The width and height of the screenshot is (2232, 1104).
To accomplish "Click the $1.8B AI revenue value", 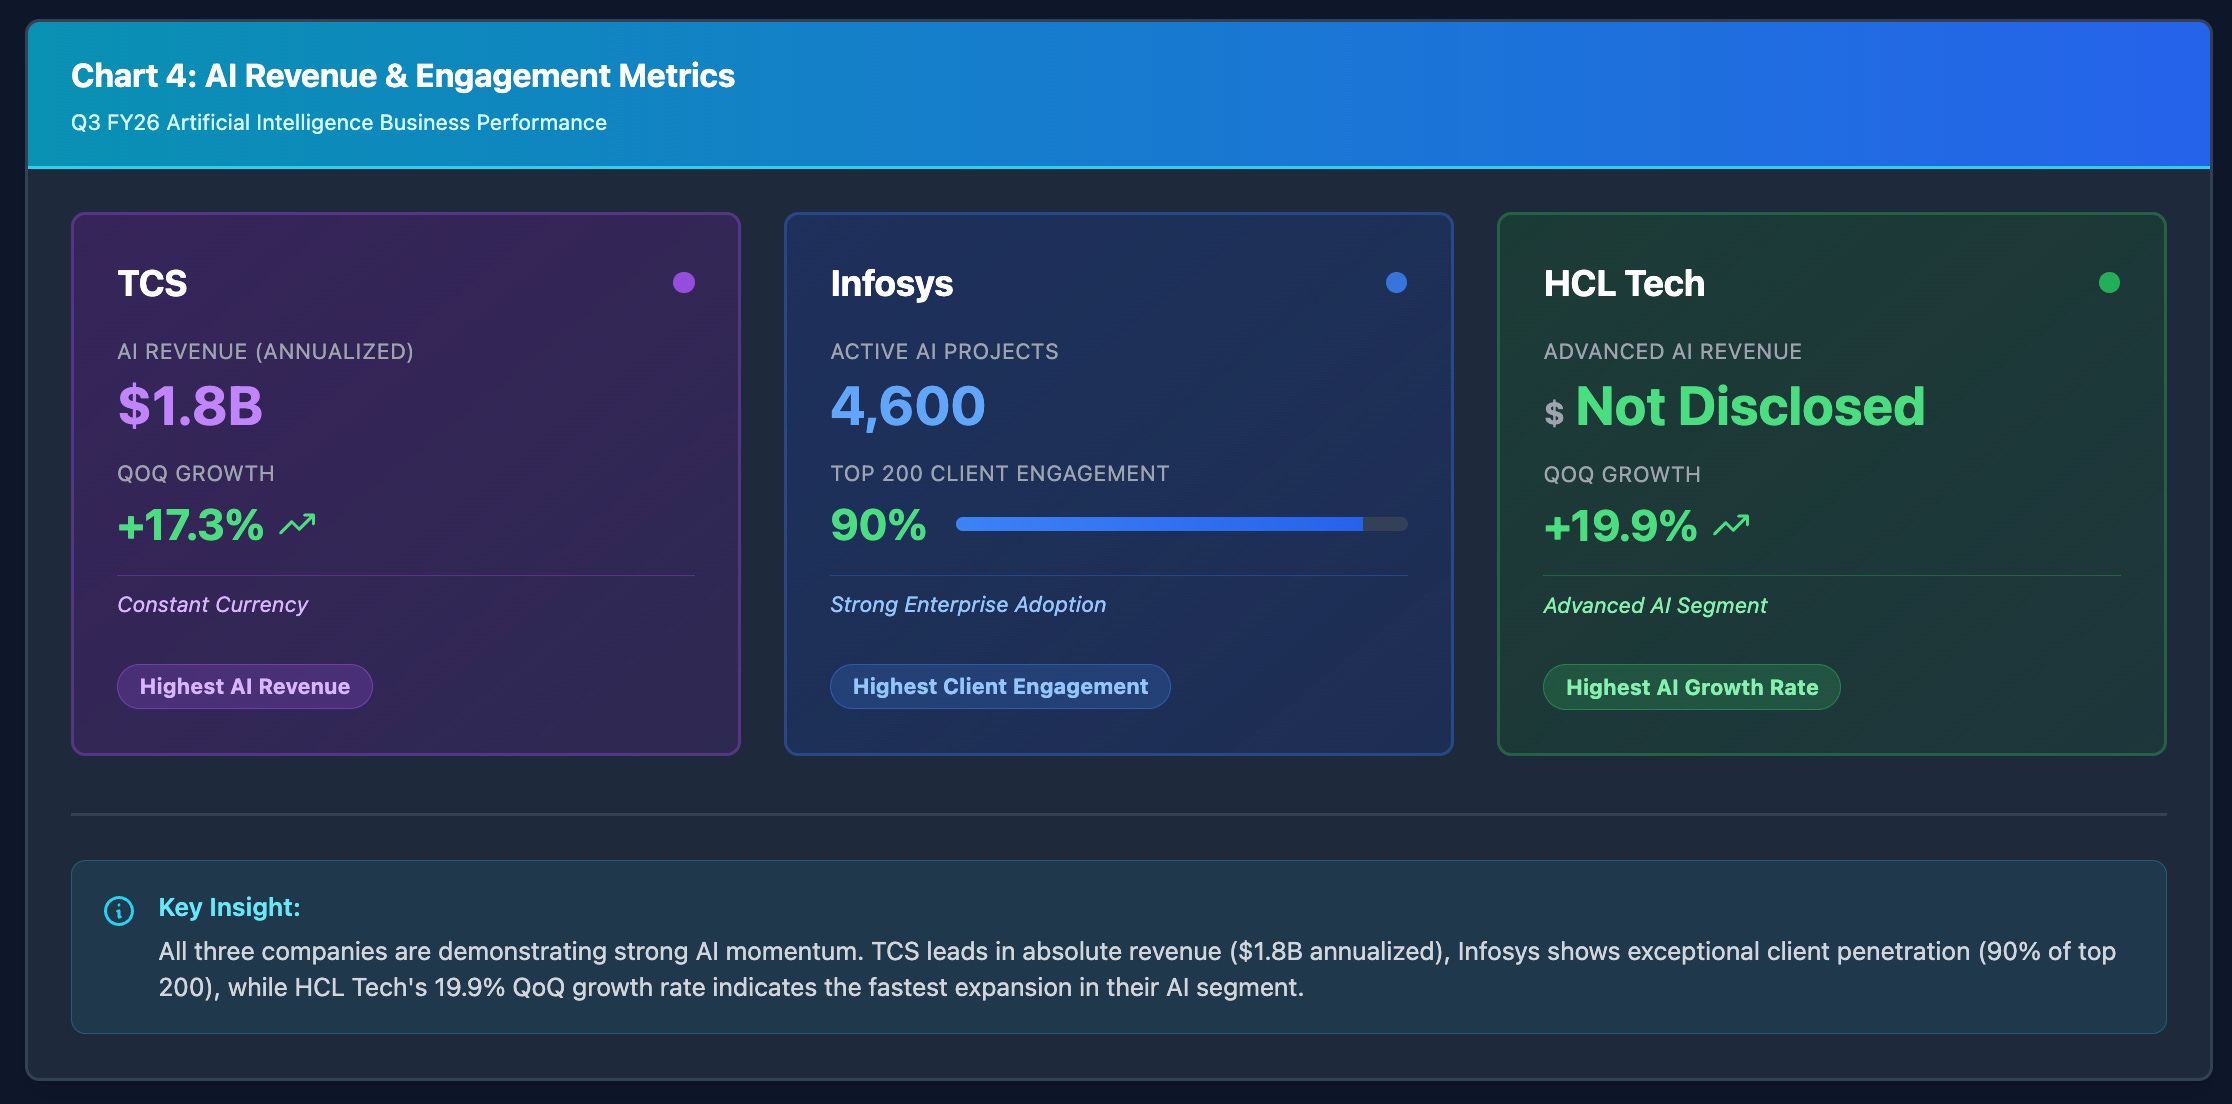I will tap(190, 407).
